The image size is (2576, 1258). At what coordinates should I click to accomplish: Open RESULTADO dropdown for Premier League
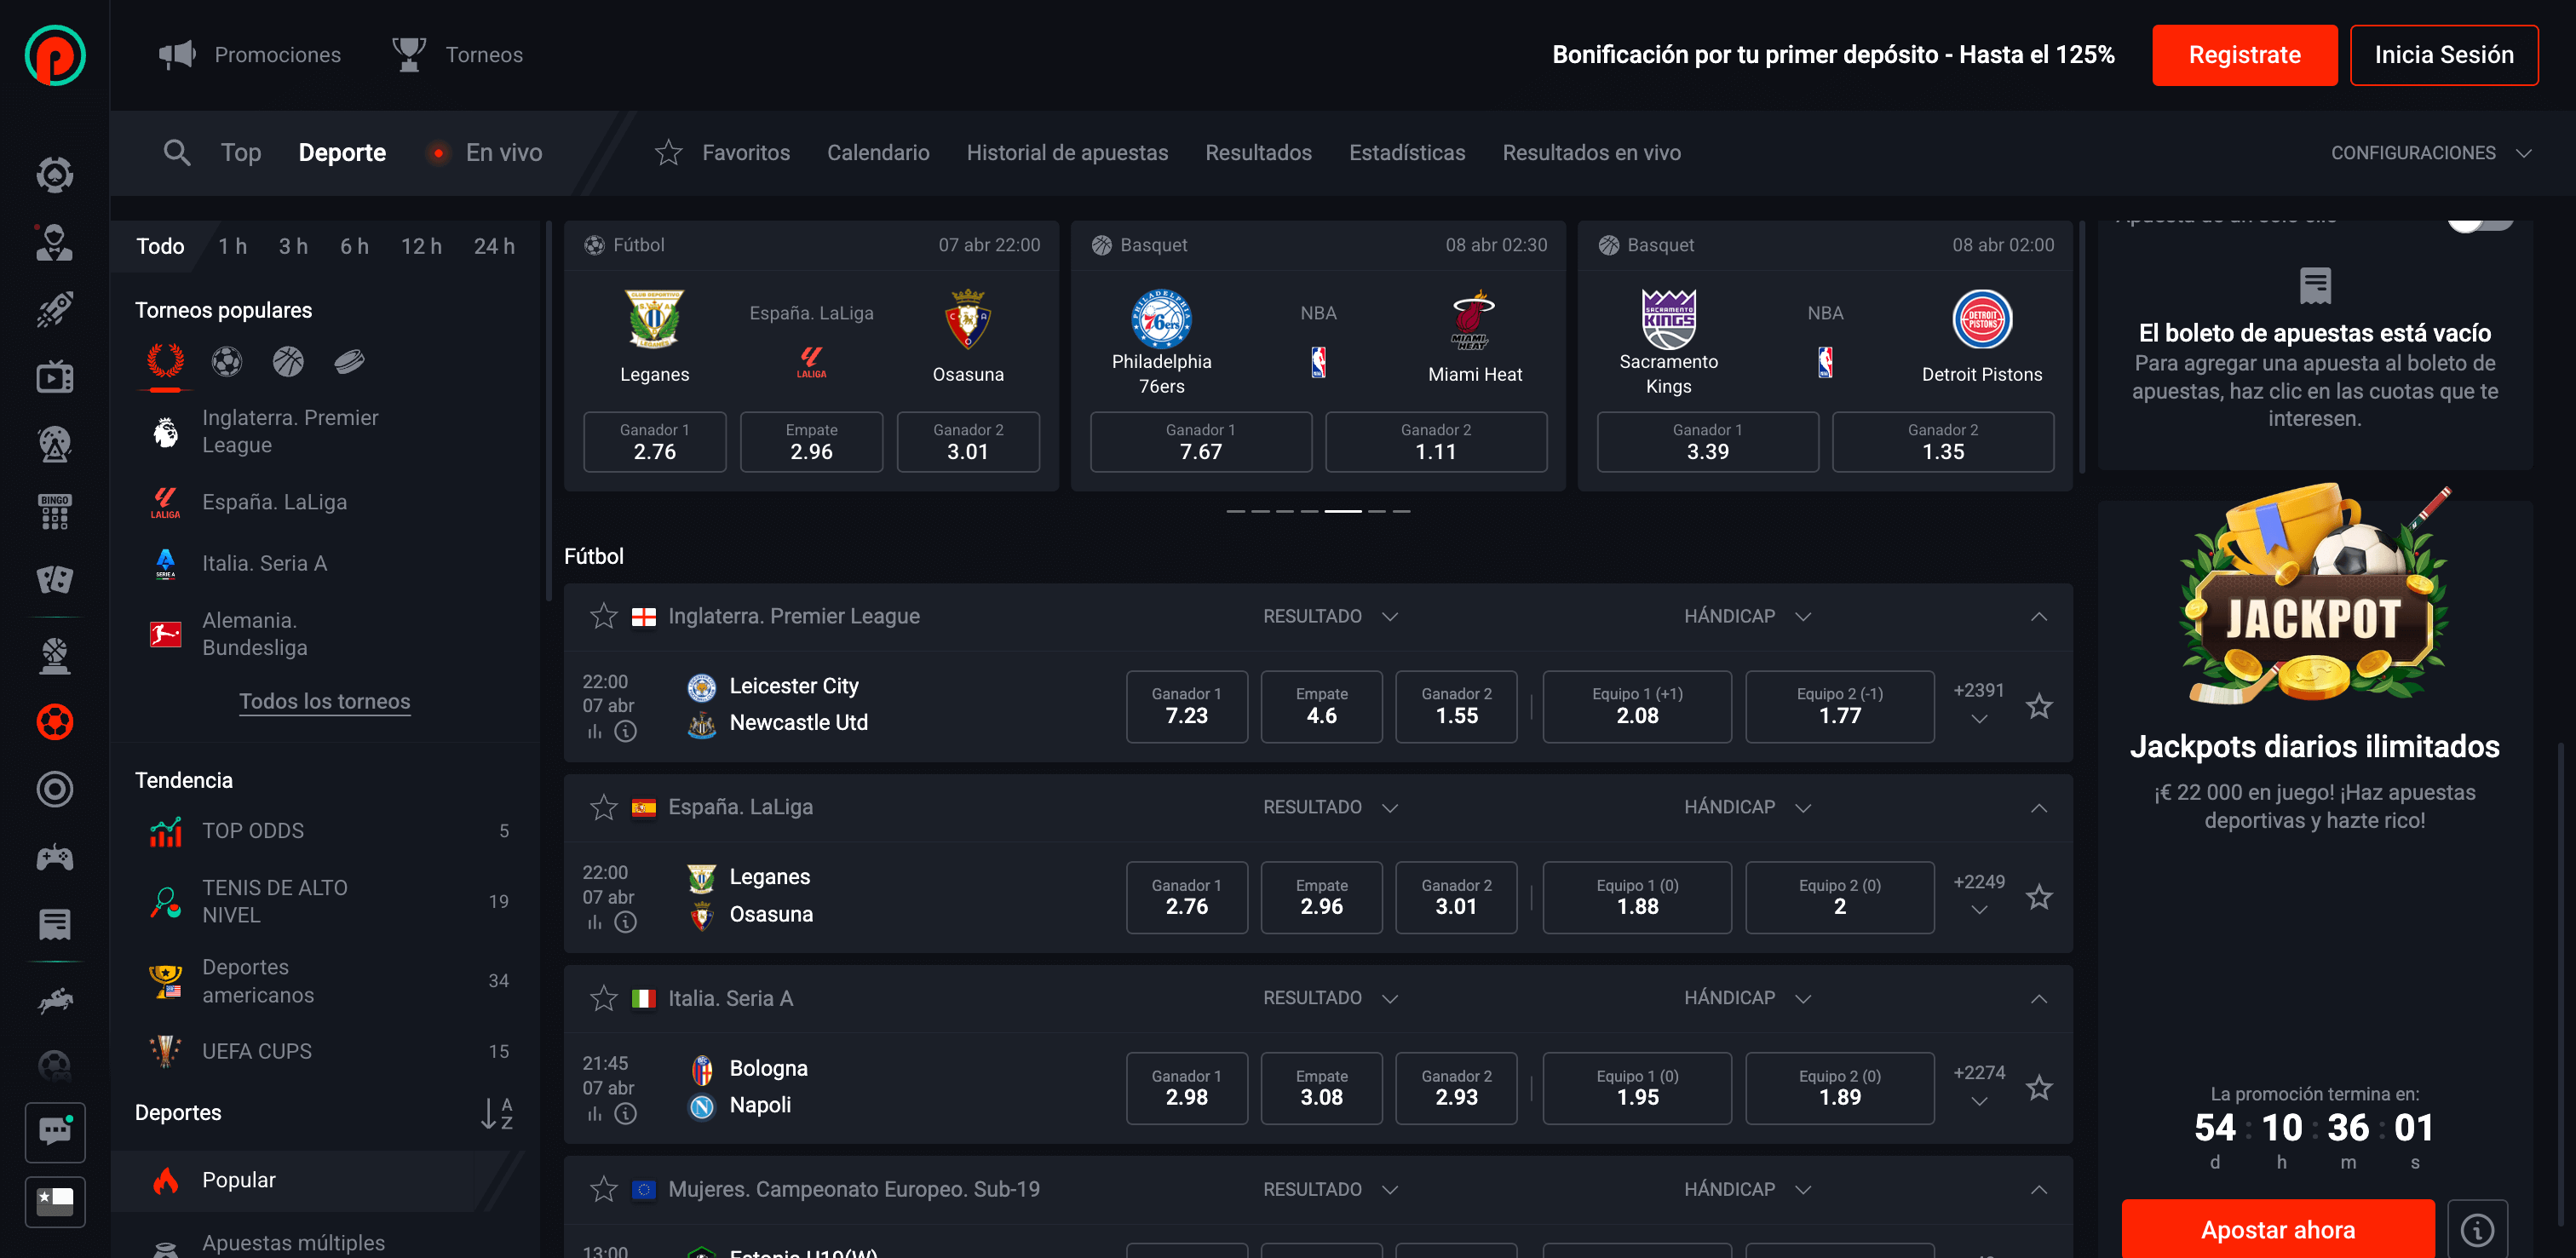coord(1330,616)
